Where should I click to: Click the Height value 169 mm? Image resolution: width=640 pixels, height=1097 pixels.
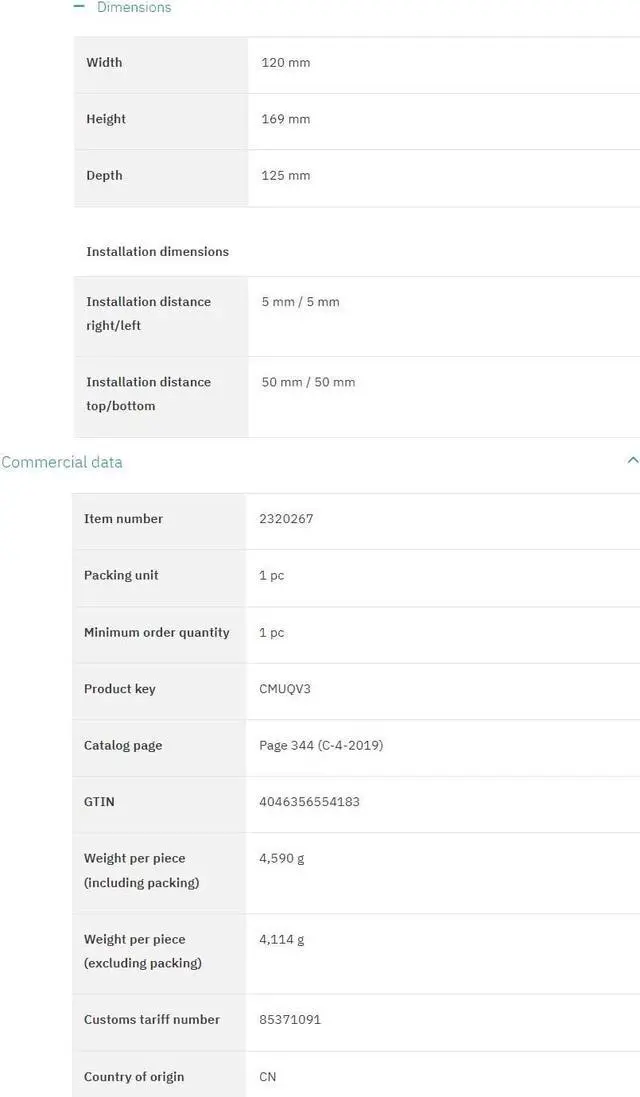[286, 119]
